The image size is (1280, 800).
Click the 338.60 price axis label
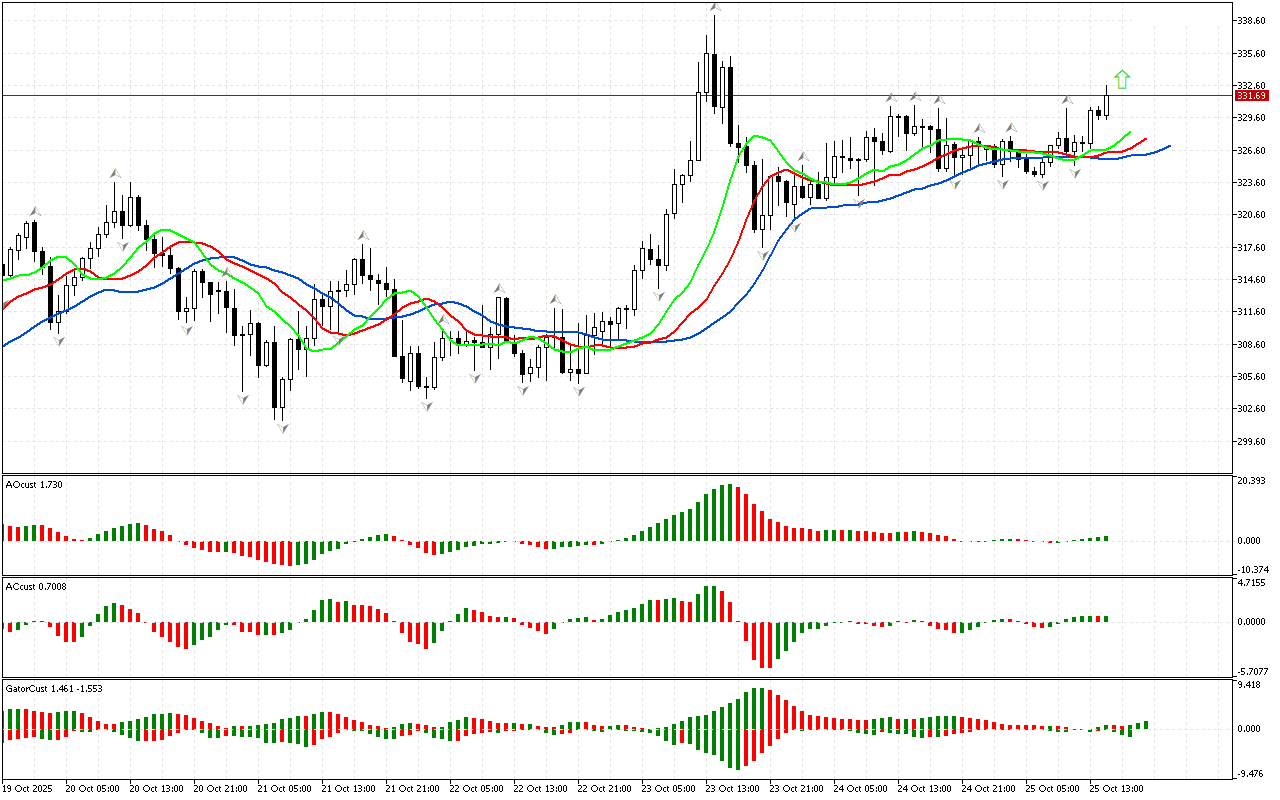coord(1252,20)
